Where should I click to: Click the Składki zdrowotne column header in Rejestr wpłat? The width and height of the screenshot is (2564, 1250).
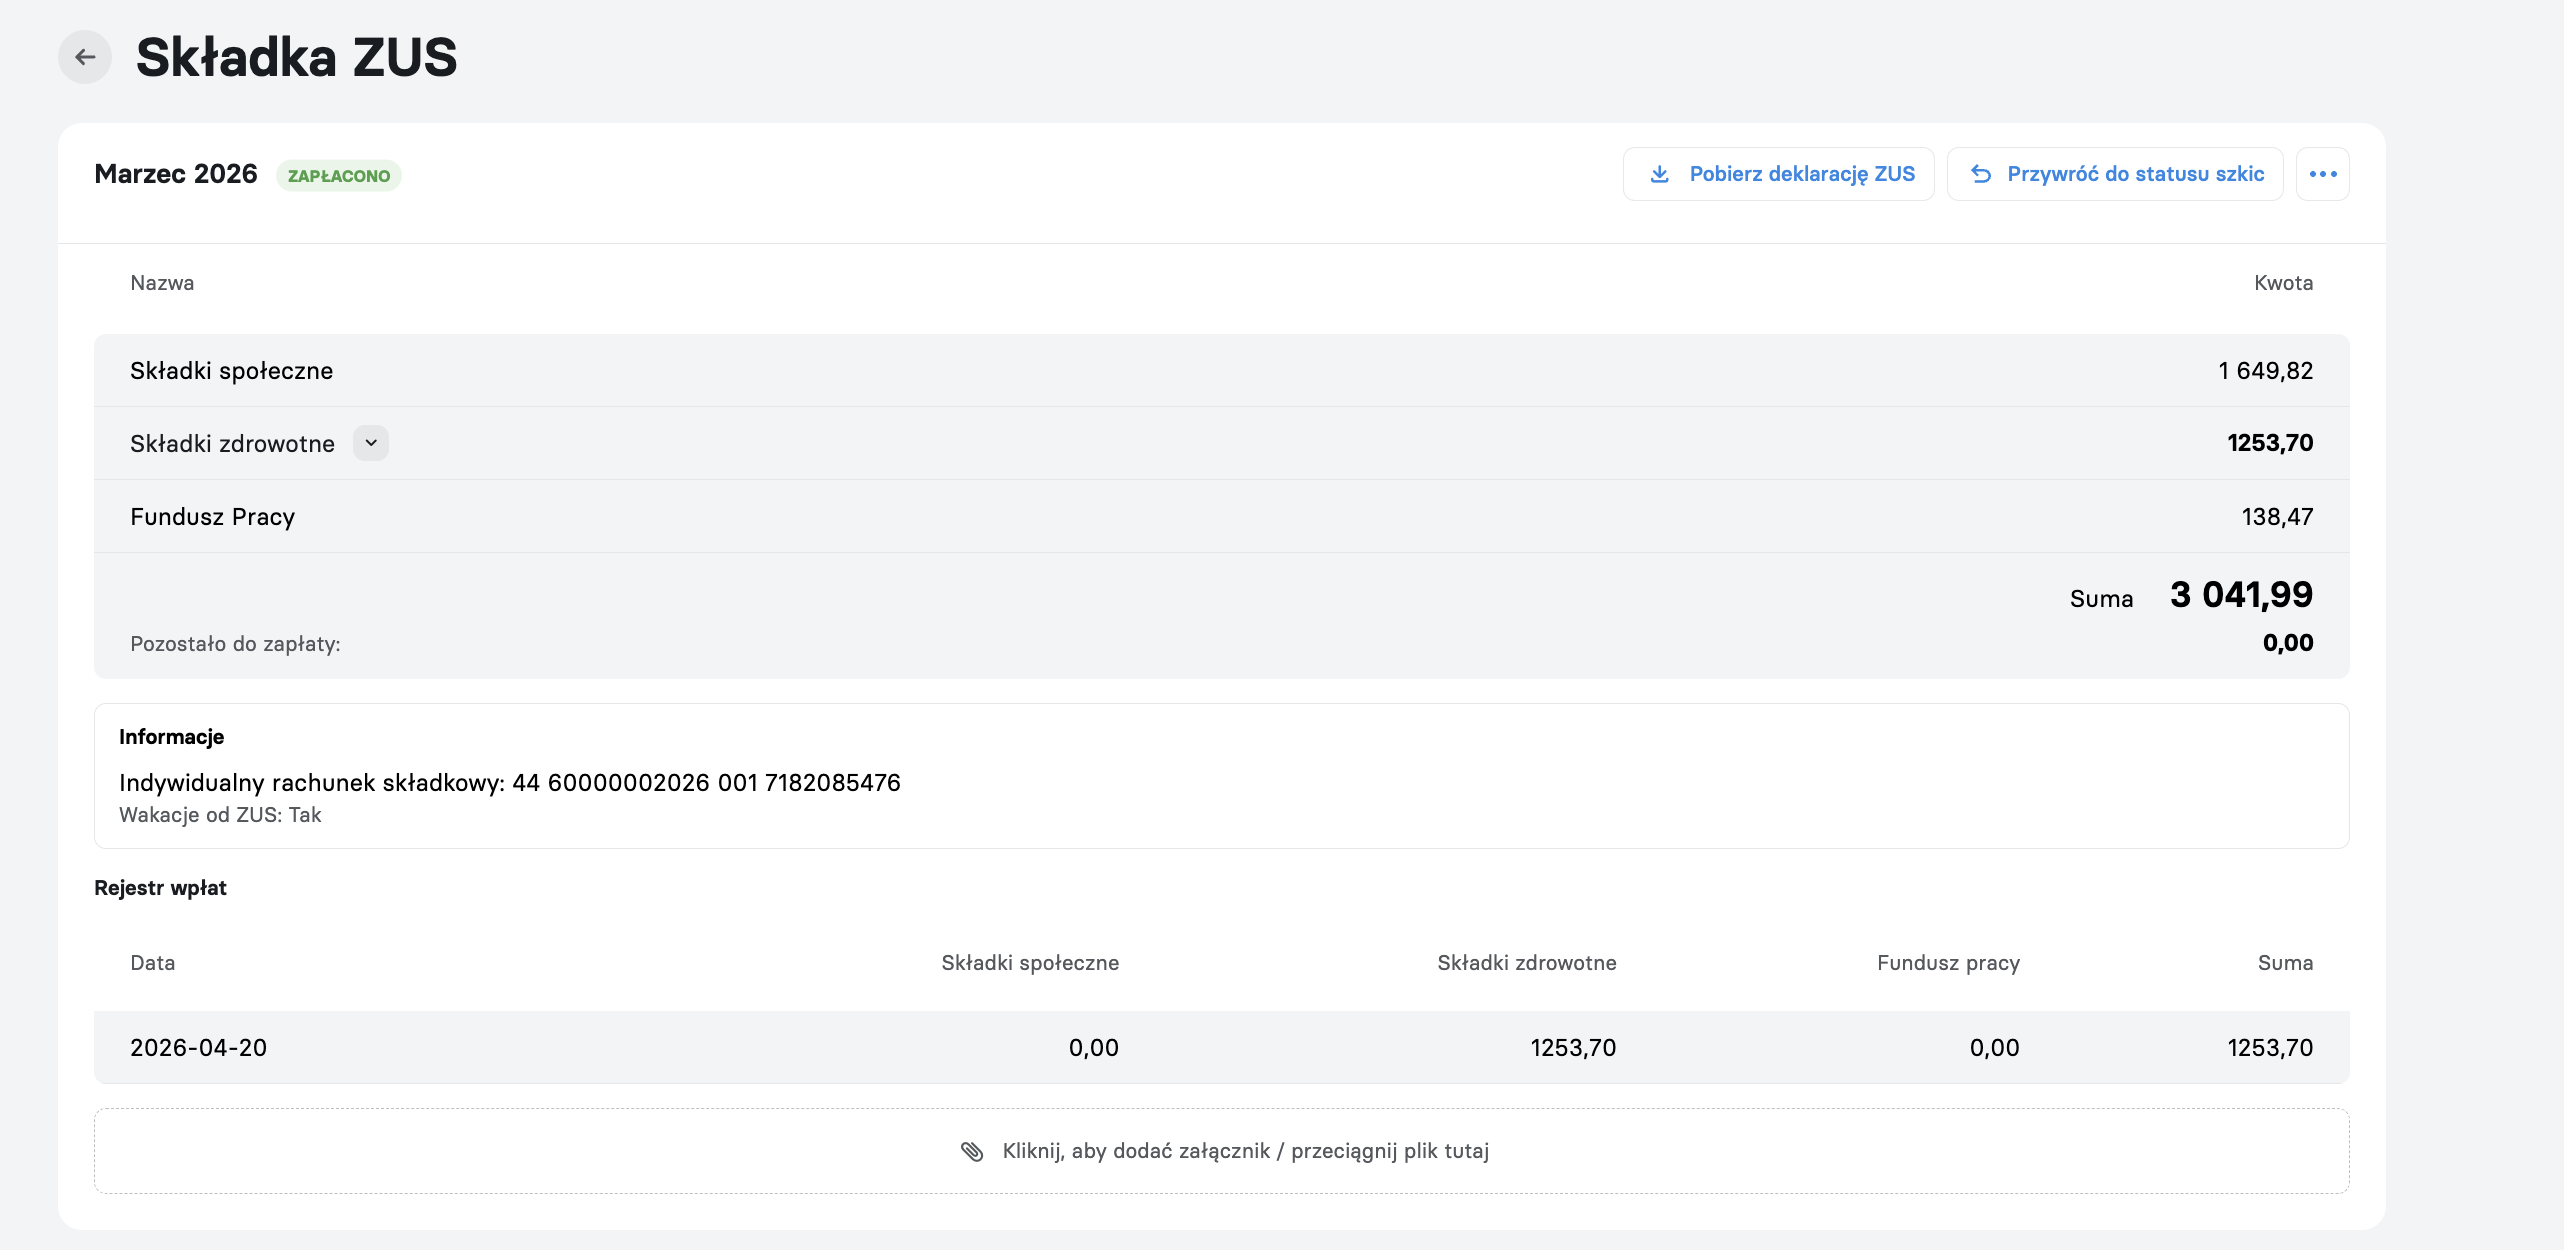[1526, 963]
